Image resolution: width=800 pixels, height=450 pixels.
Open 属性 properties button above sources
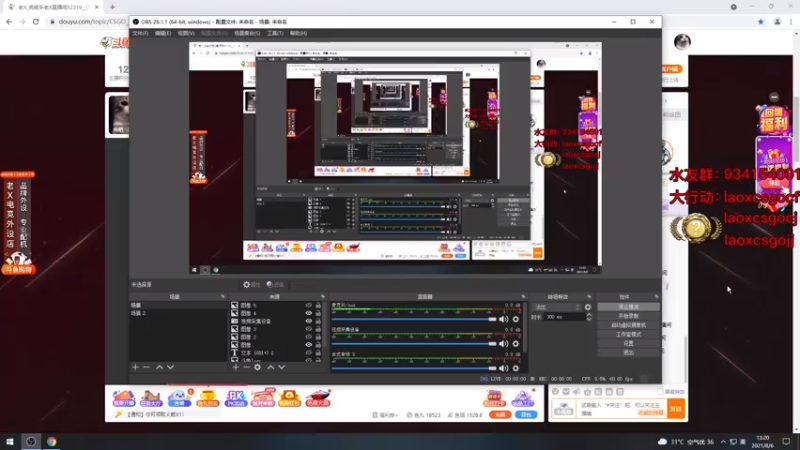252,285
